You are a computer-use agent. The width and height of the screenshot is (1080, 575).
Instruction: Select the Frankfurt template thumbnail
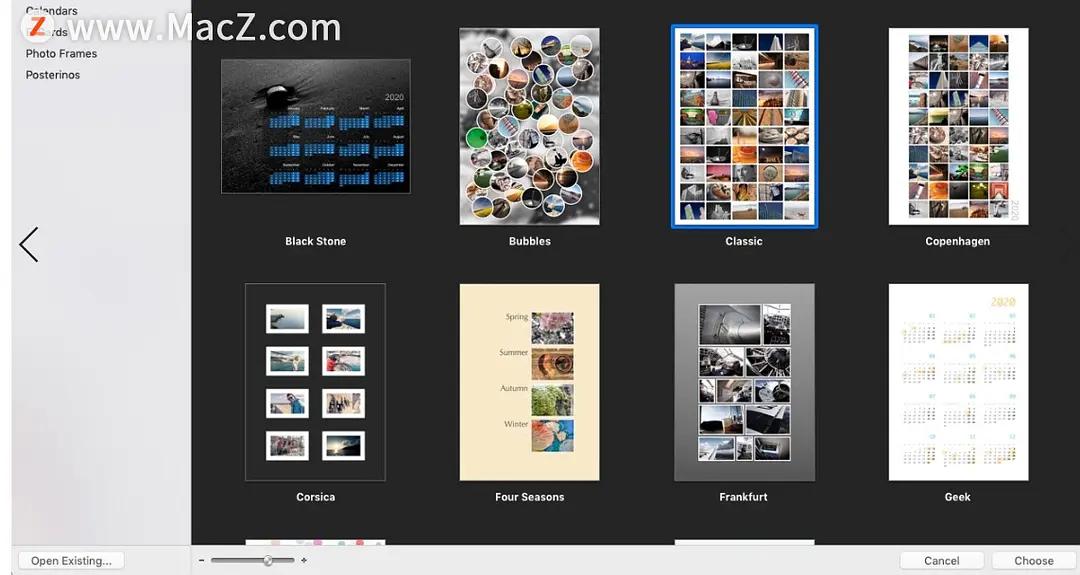click(x=744, y=382)
